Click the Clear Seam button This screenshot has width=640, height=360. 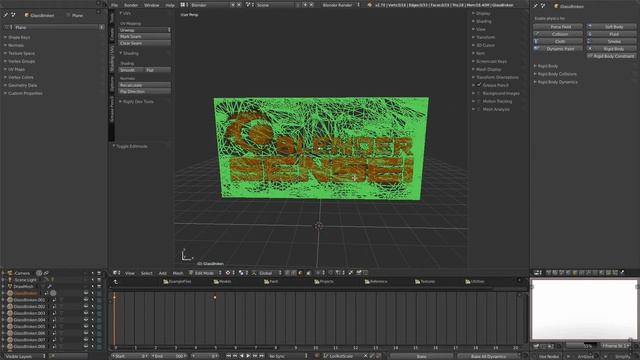[x=144, y=43]
